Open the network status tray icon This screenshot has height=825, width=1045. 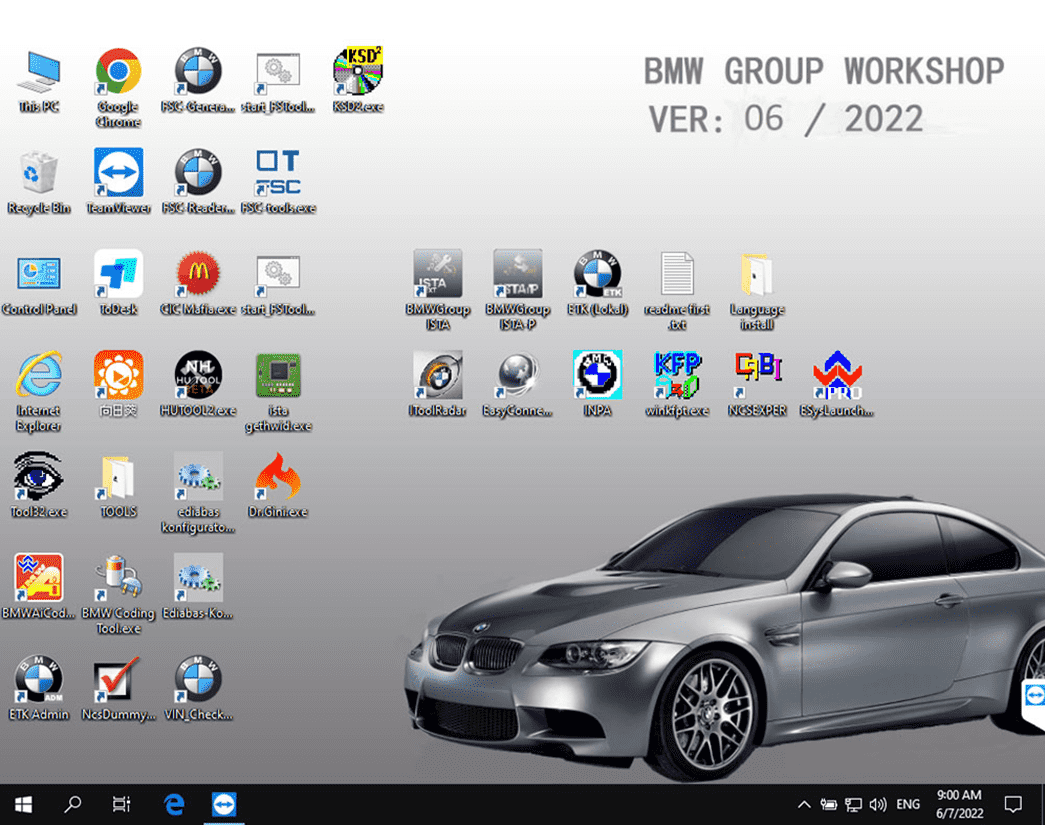(853, 805)
